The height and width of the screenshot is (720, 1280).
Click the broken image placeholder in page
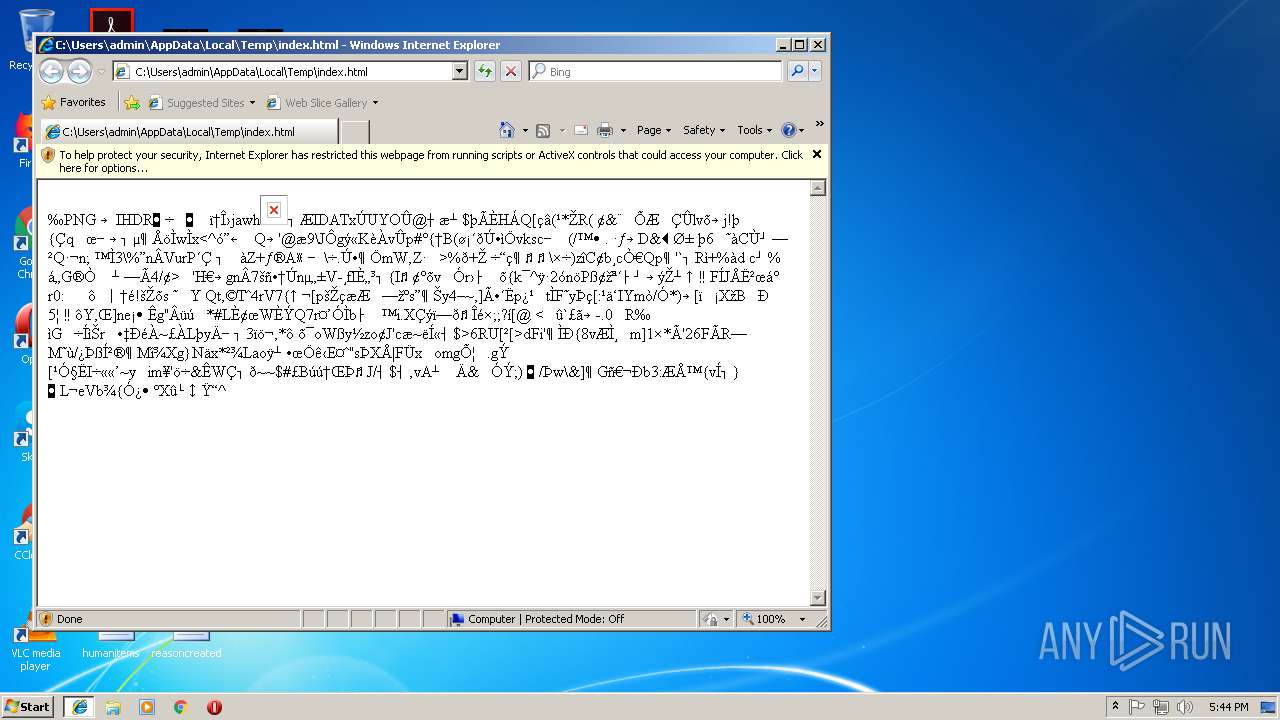point(273,210)
